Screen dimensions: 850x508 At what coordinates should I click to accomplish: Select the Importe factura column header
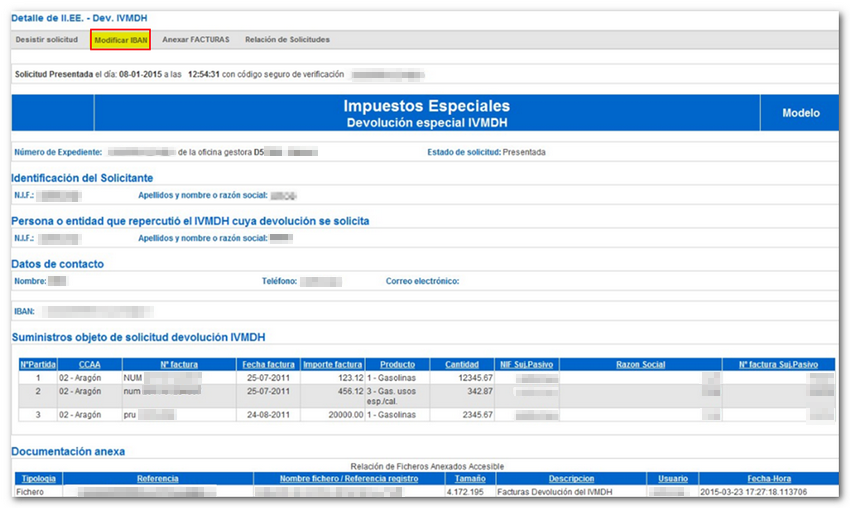click(x=332, y=365)
